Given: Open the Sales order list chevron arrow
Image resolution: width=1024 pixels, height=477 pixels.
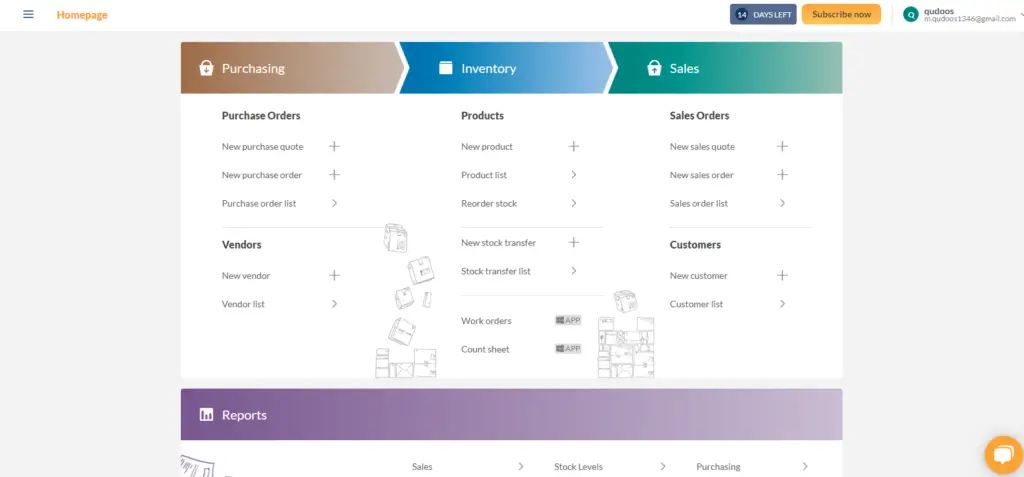Looking at the screenshot, I should 782,203.
